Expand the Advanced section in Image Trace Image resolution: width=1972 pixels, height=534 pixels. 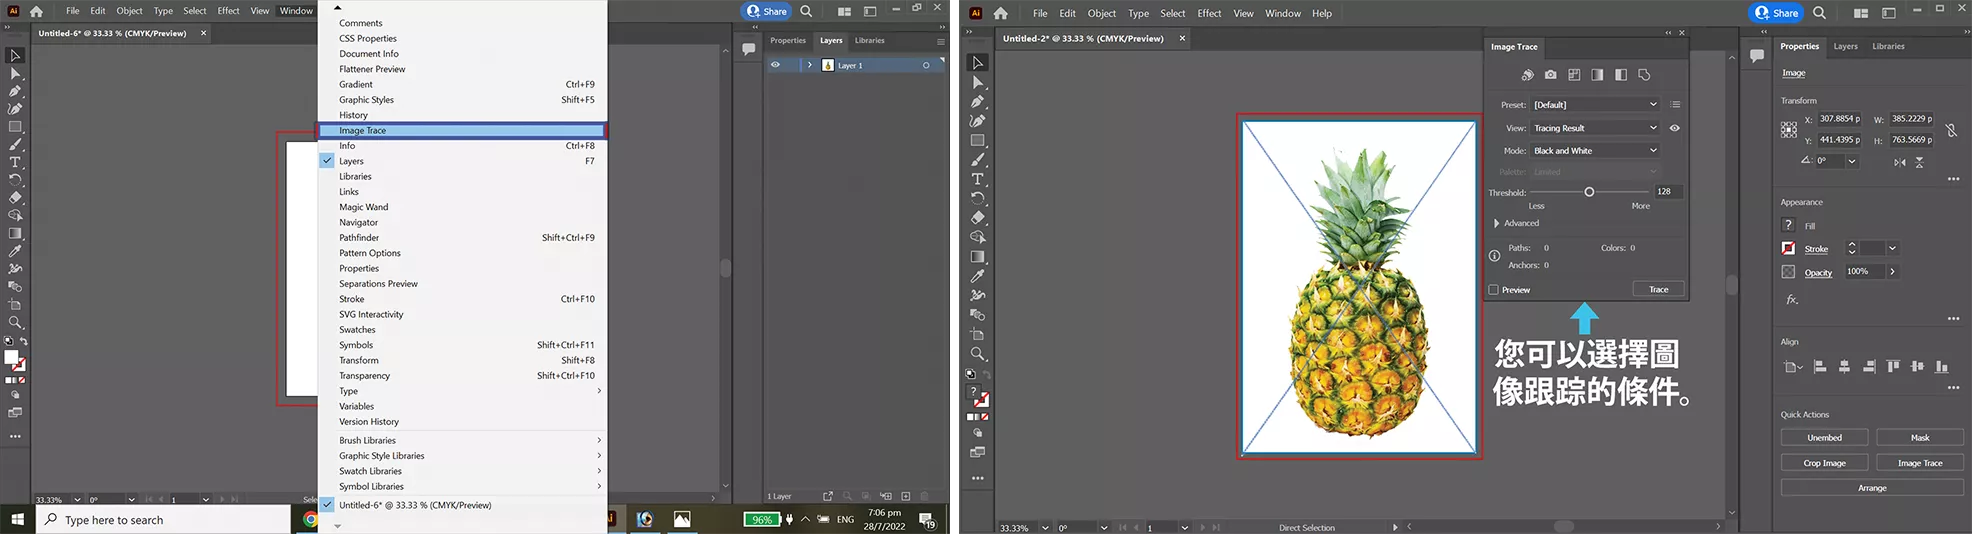pos(1497,223)
